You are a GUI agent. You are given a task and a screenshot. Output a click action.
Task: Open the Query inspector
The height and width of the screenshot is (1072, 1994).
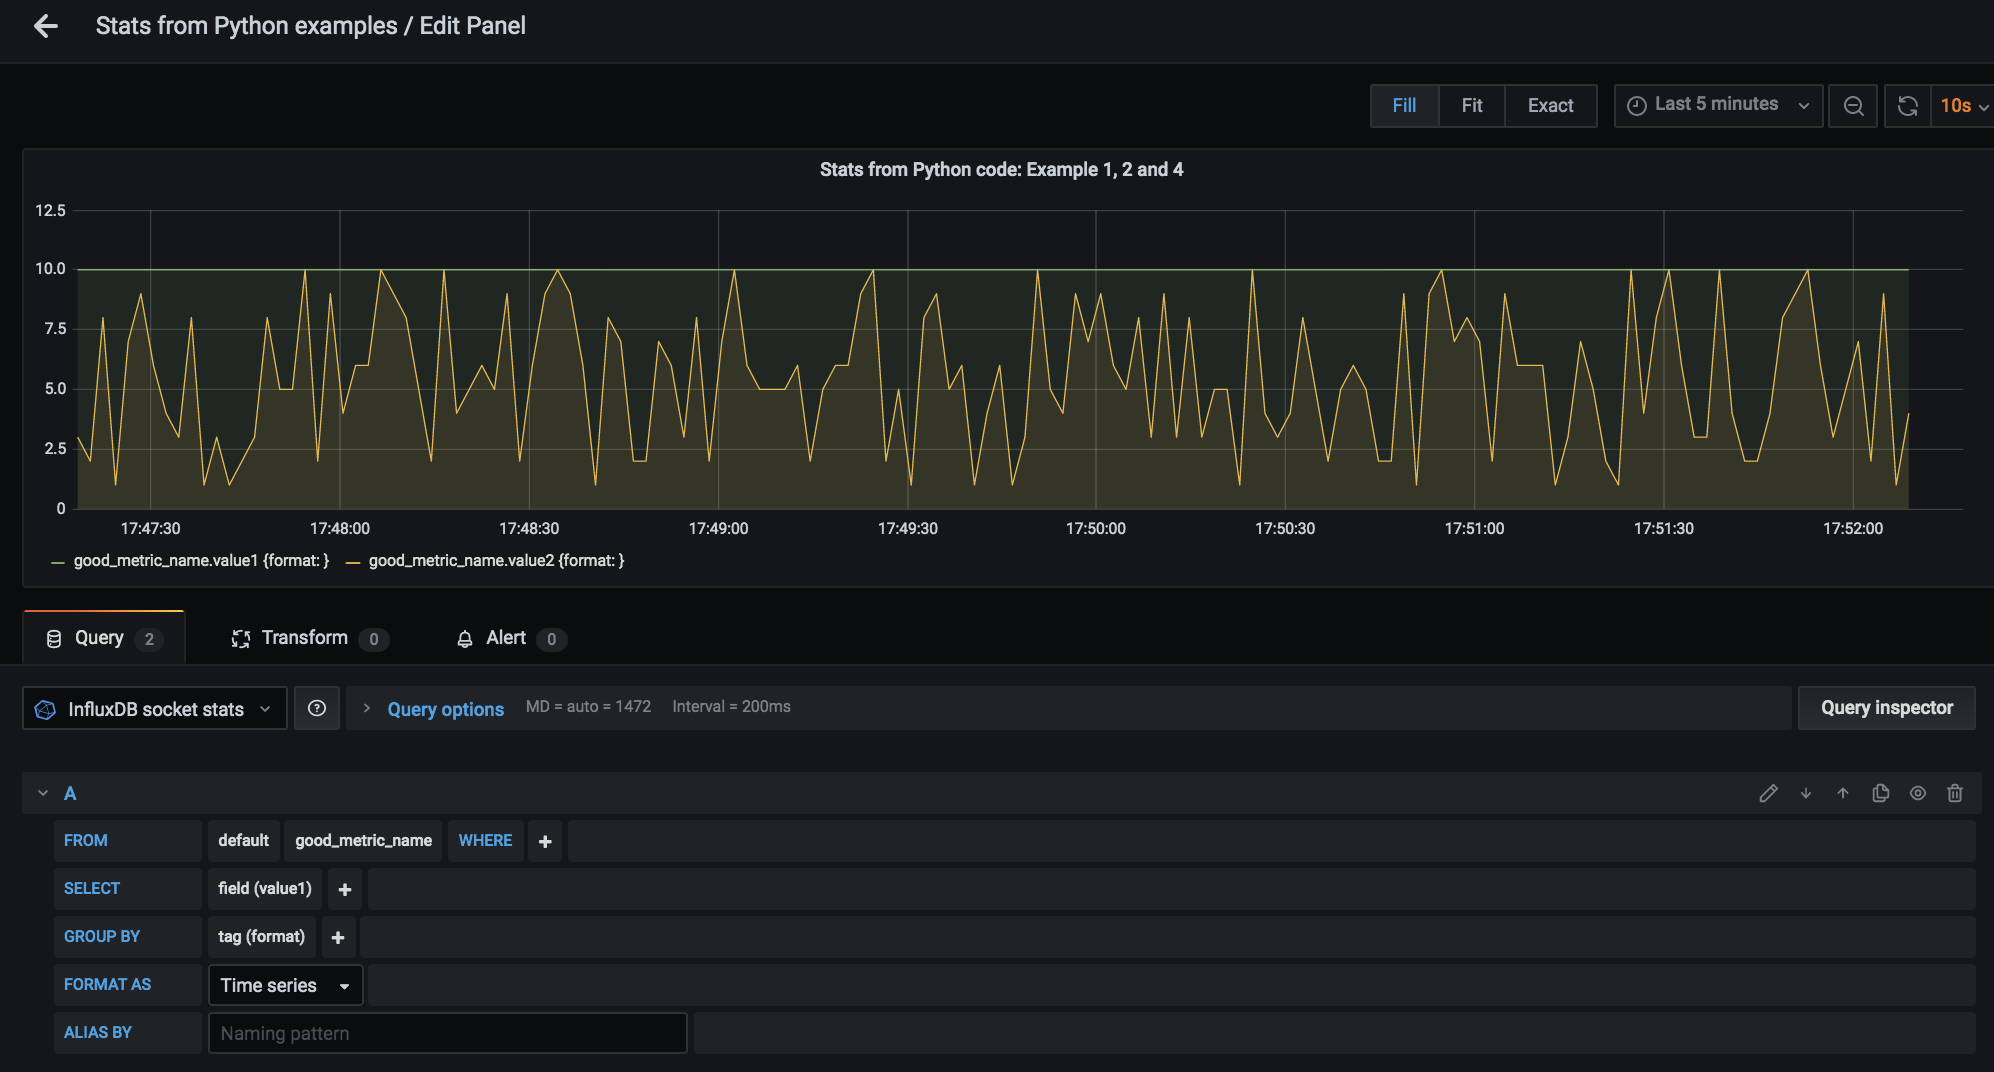coord(1886,708)
